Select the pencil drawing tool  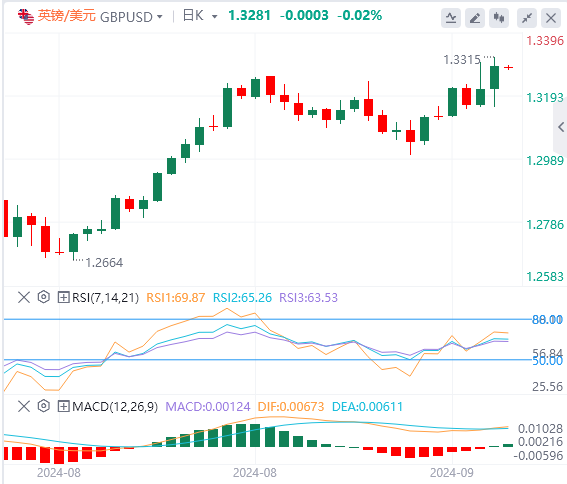pyautogui.click(x=475, y=17)
